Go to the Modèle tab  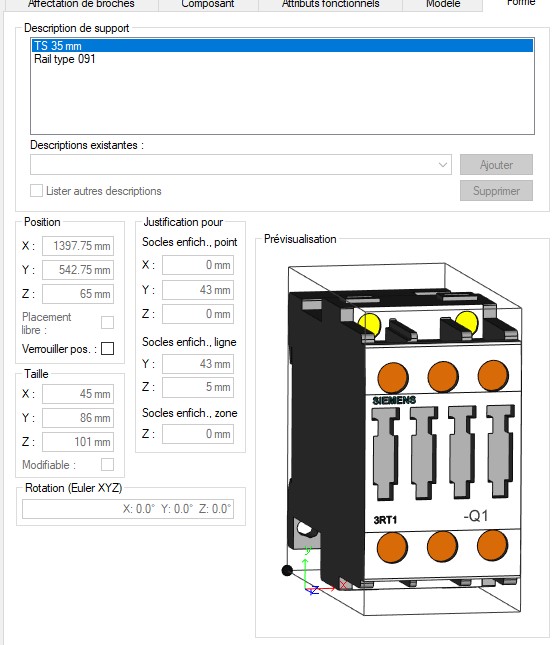pyautogui.click(x=442, y=4)
